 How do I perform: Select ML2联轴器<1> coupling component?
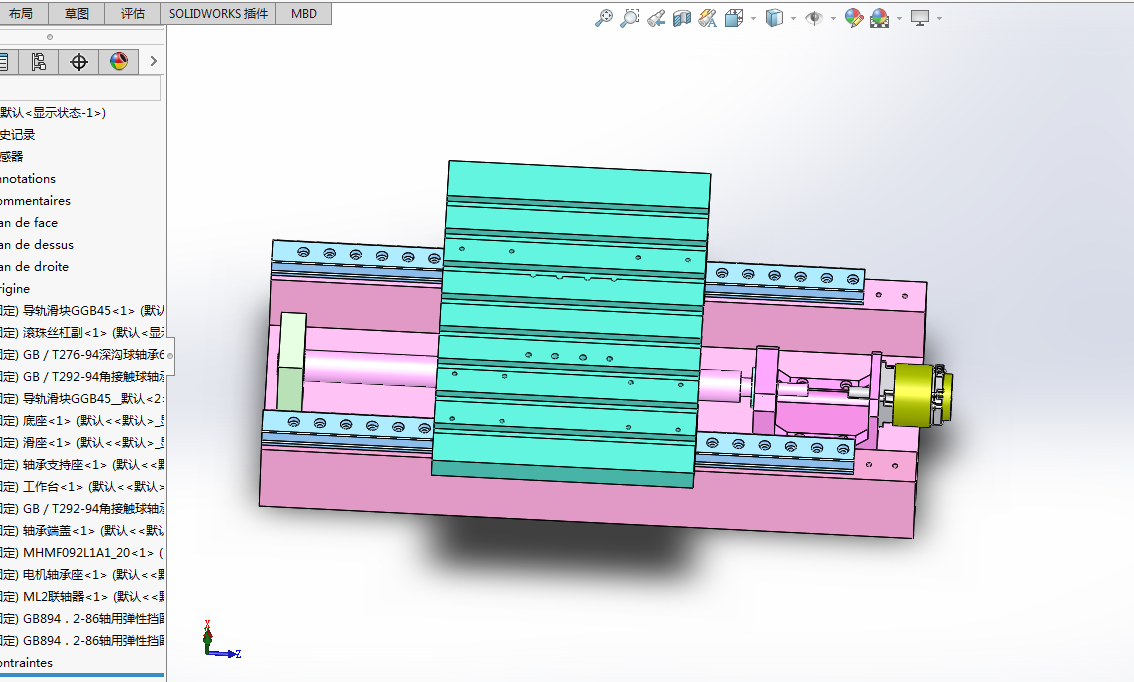coord(82,597)
